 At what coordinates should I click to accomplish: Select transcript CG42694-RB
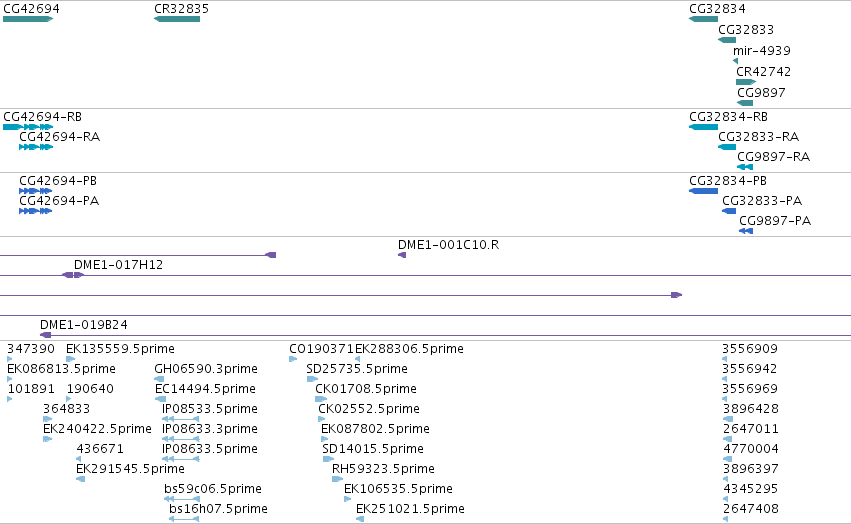click(28, 127)
